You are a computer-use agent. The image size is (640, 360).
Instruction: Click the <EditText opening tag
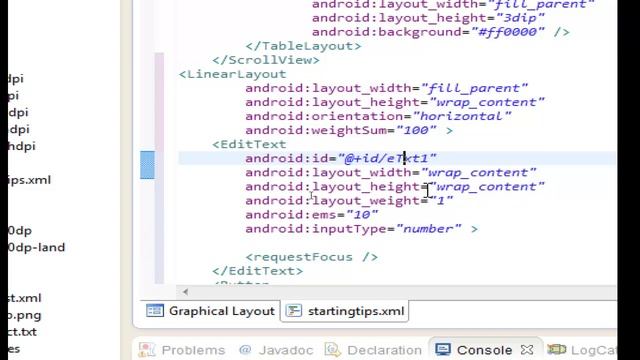(x=249, y=144)
